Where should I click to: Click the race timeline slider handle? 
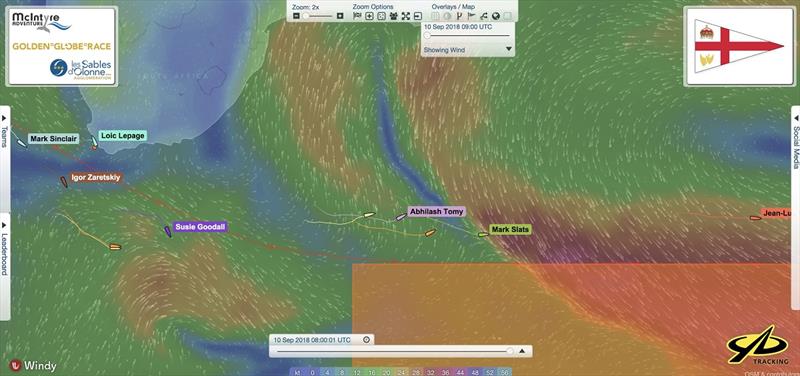510,351
